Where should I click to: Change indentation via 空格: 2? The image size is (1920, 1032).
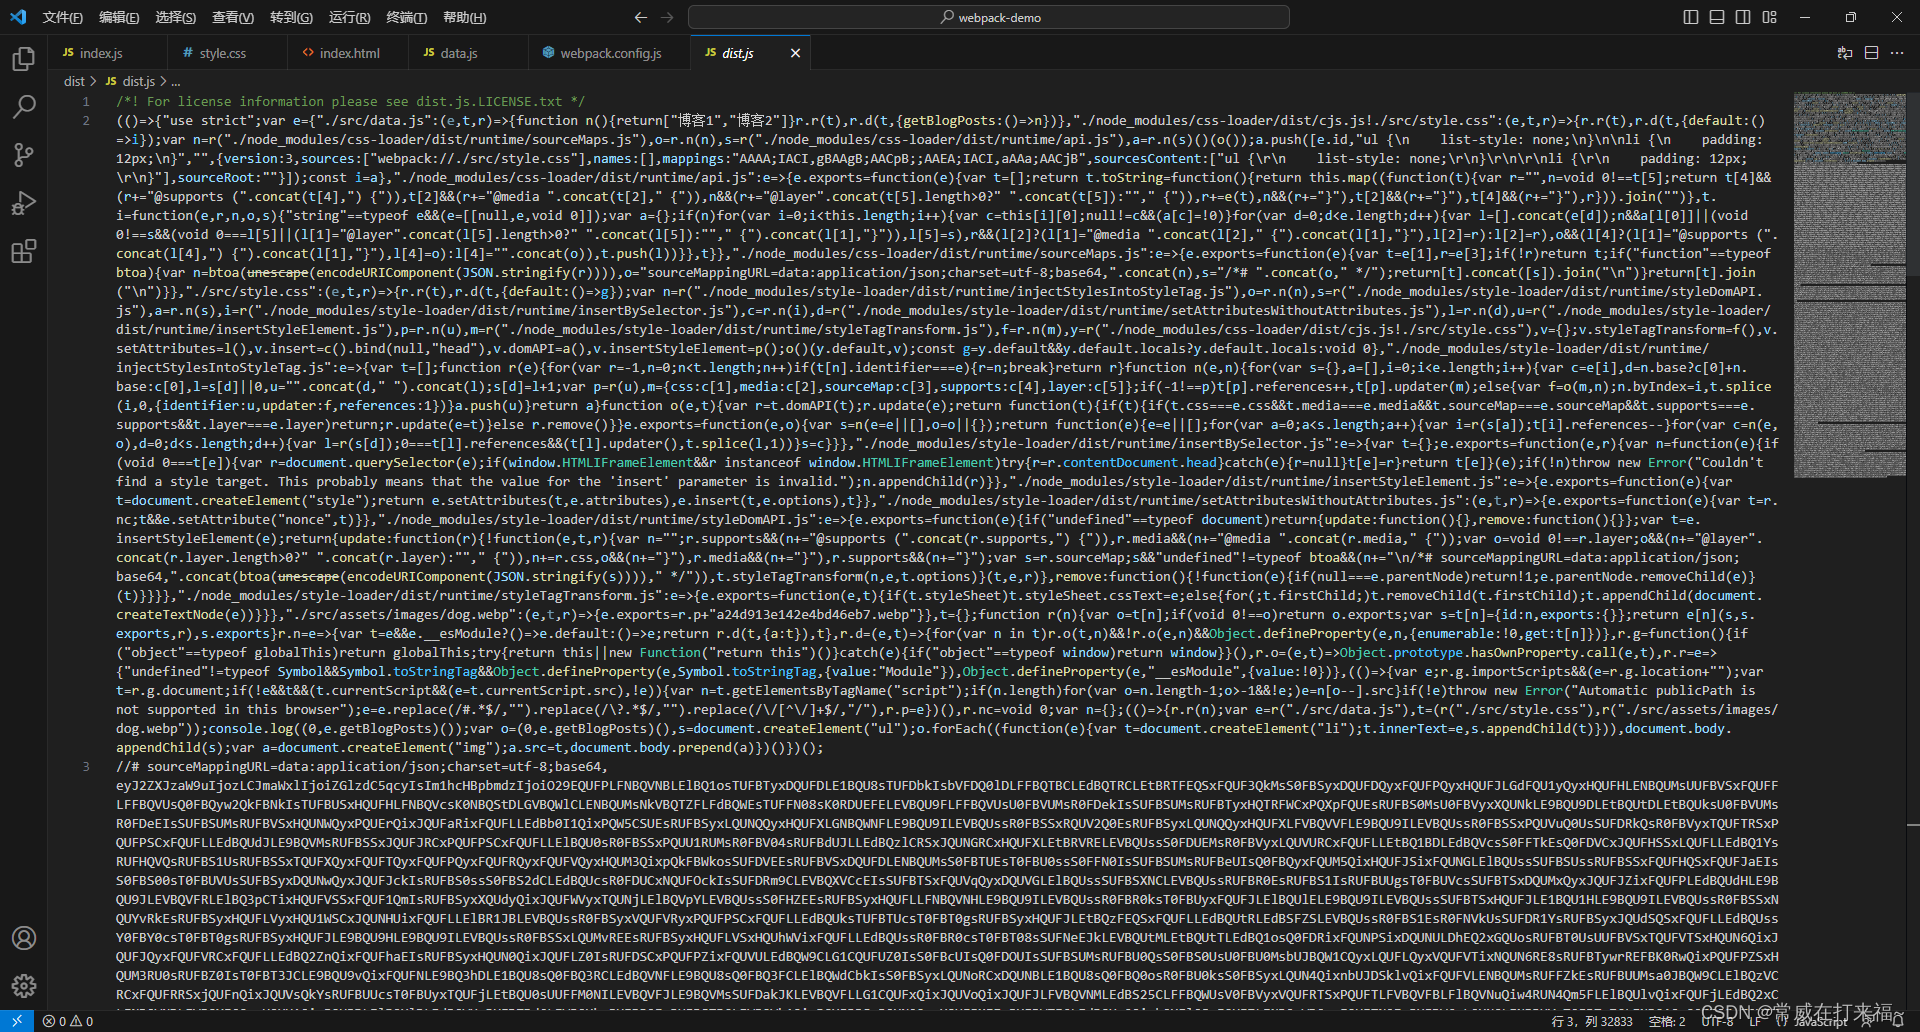click(x=1667, y=1021)
